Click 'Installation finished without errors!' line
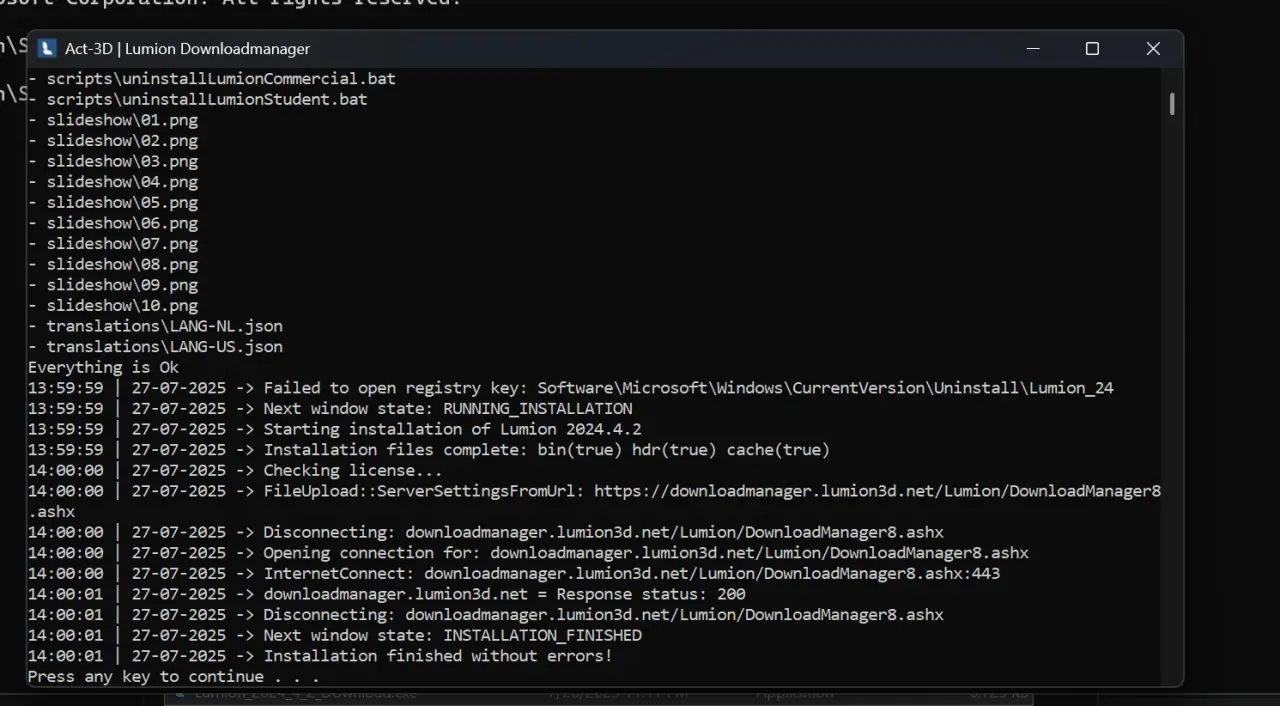The image size is (1280, 706). tap(320, 656)
